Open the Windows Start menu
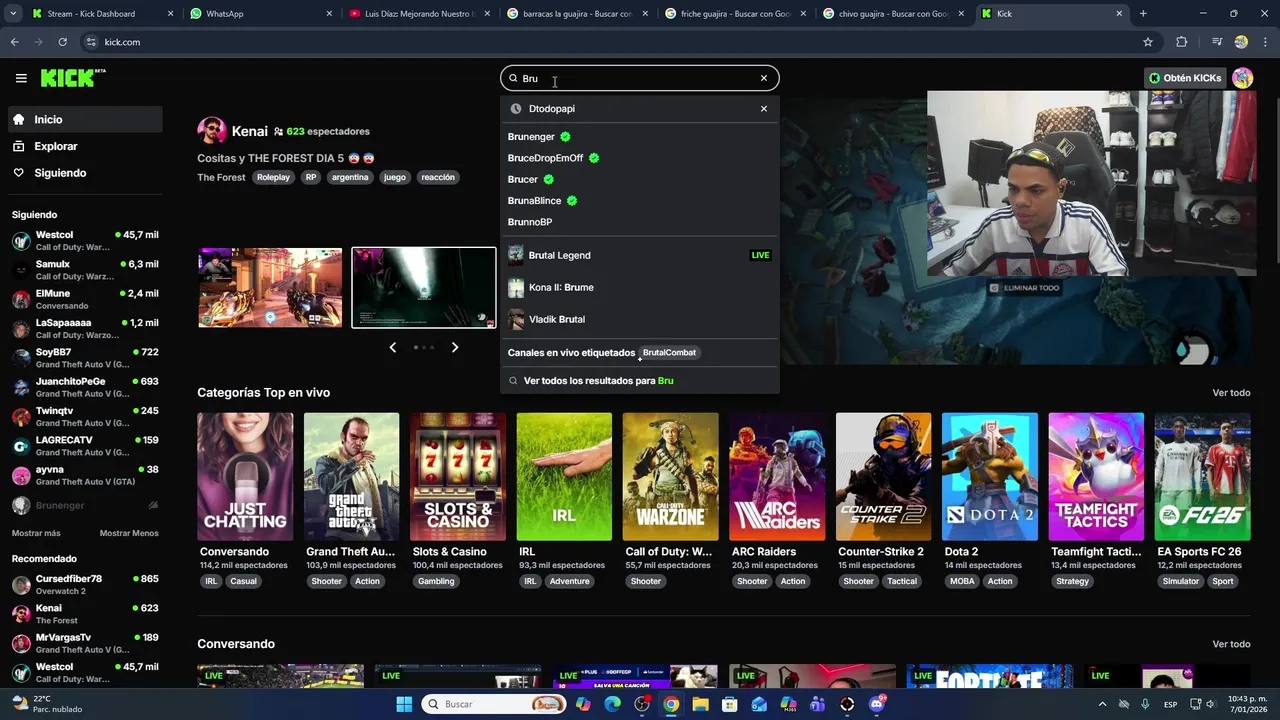Image resolution: width=1280 pixels, height=720 pixels. (404, 704)
